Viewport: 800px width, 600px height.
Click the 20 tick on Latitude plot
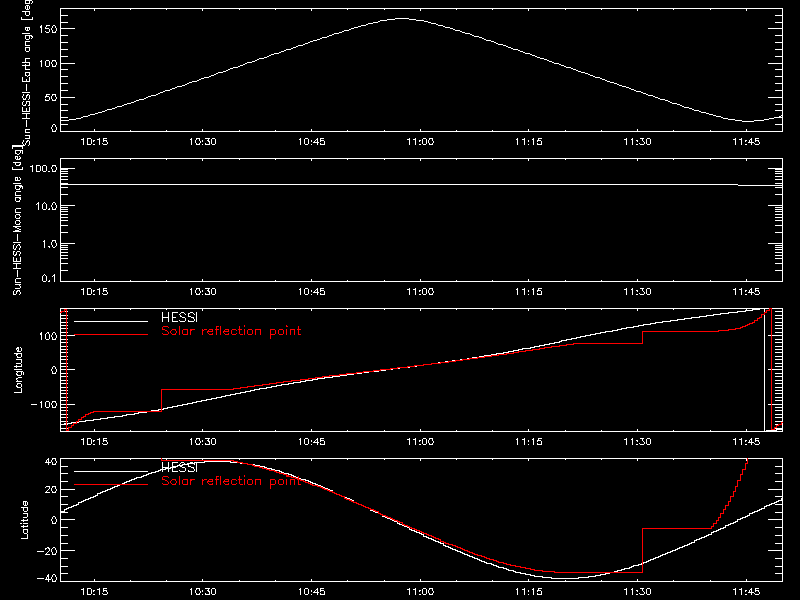point(51,490)
